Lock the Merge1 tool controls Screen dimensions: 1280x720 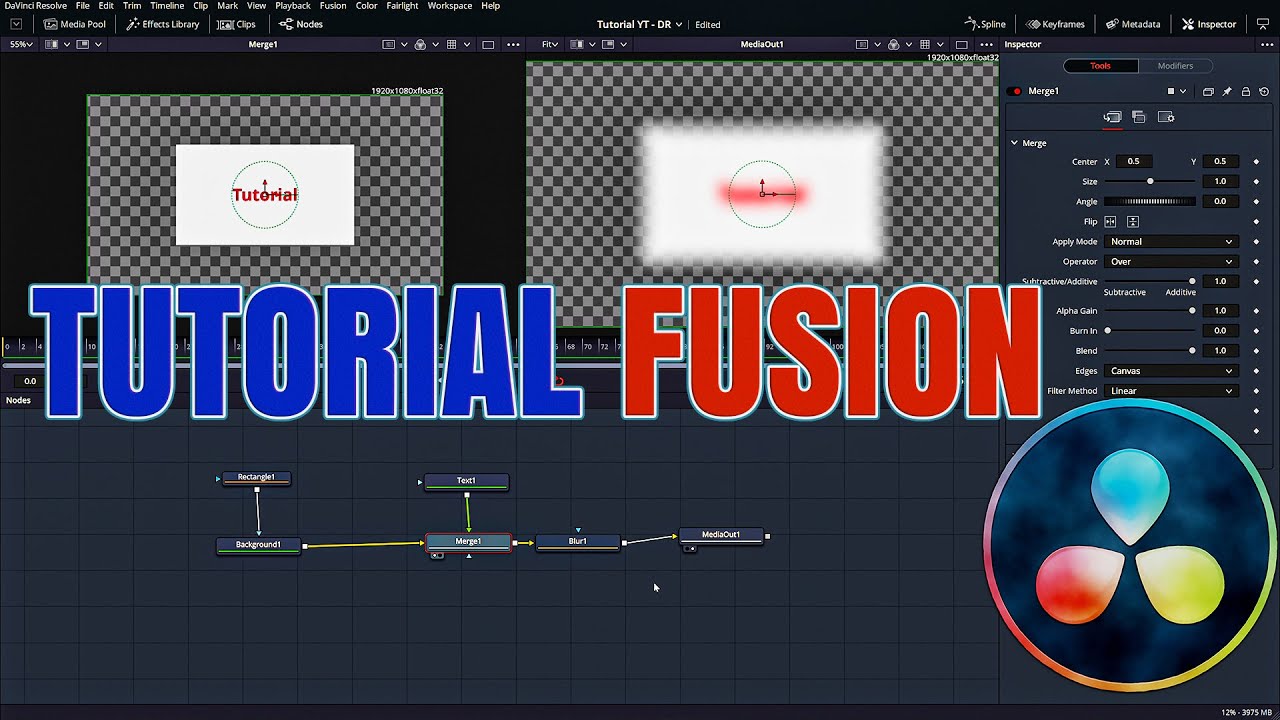(1246, 91)
